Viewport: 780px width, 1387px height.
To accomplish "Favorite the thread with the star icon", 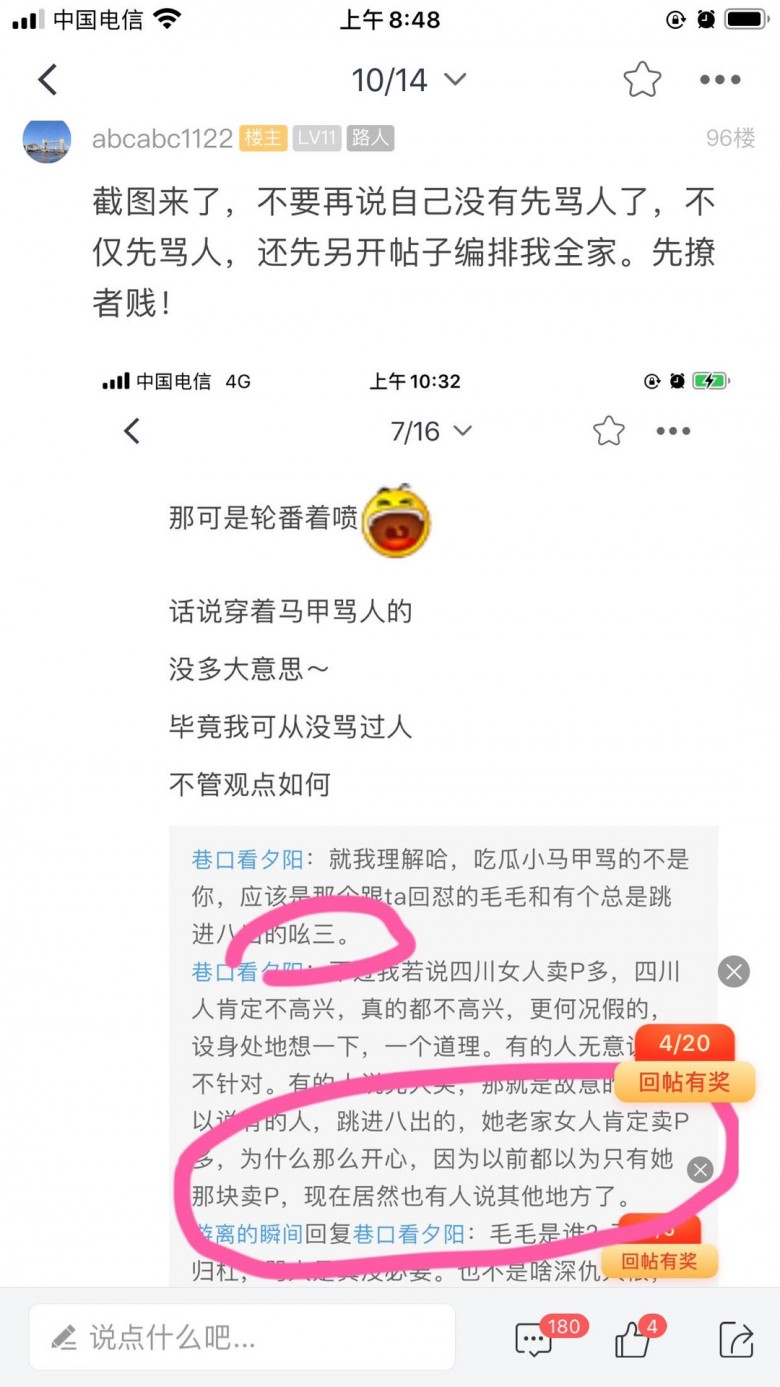I will click(x=642, y=79).
